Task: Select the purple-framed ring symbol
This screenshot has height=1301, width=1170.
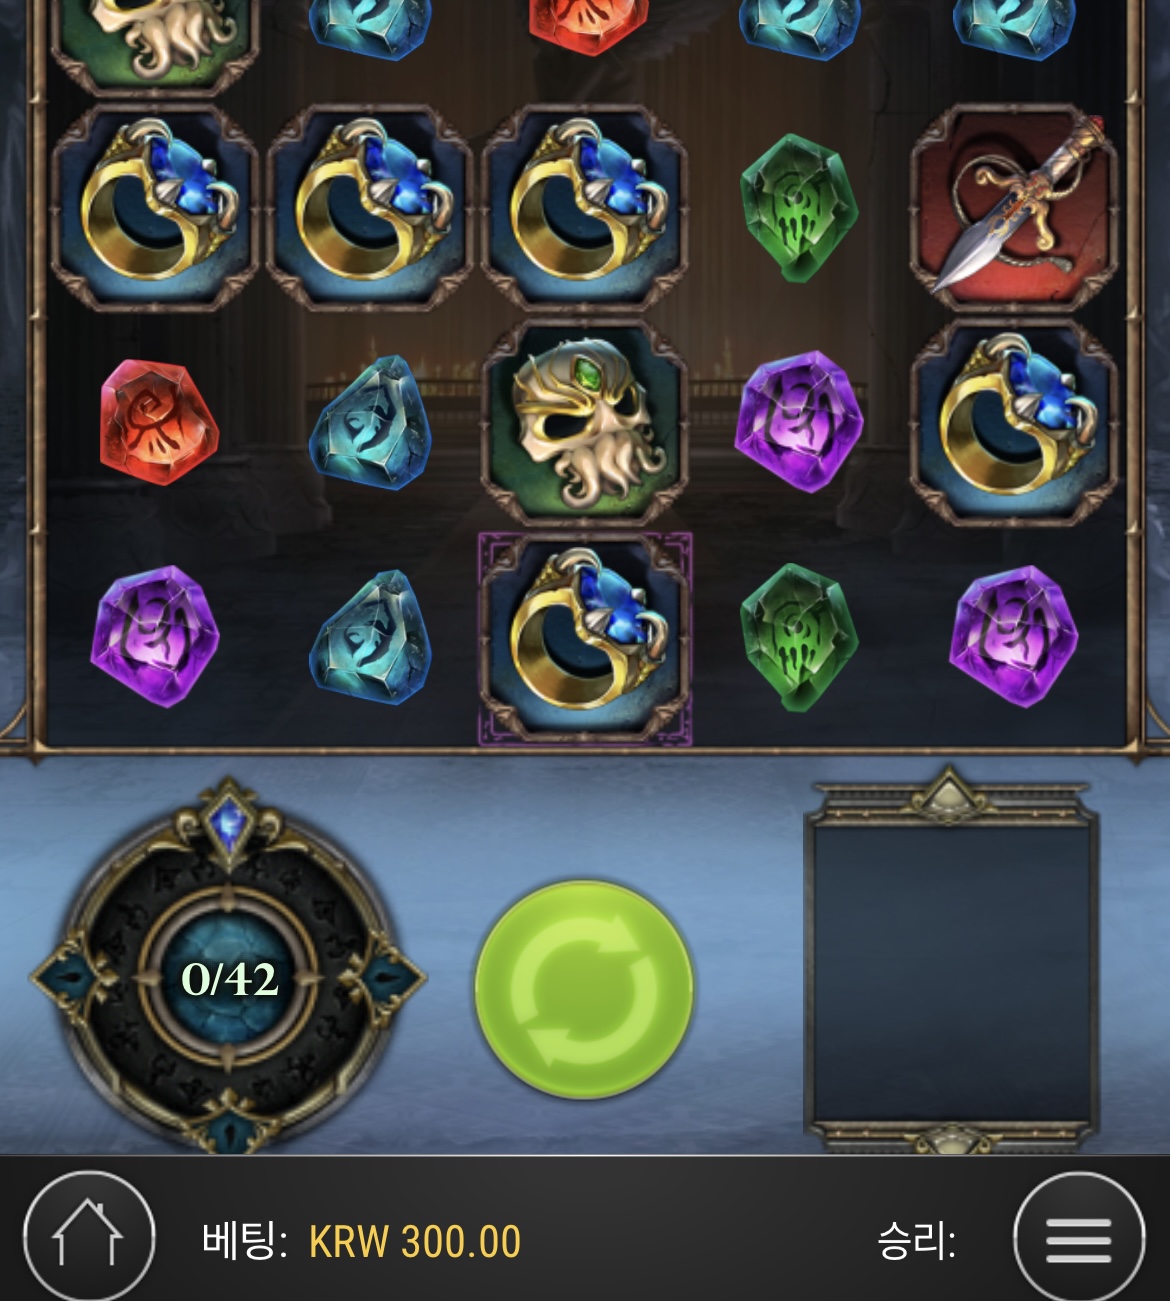Action: click(x=585, y=639)
